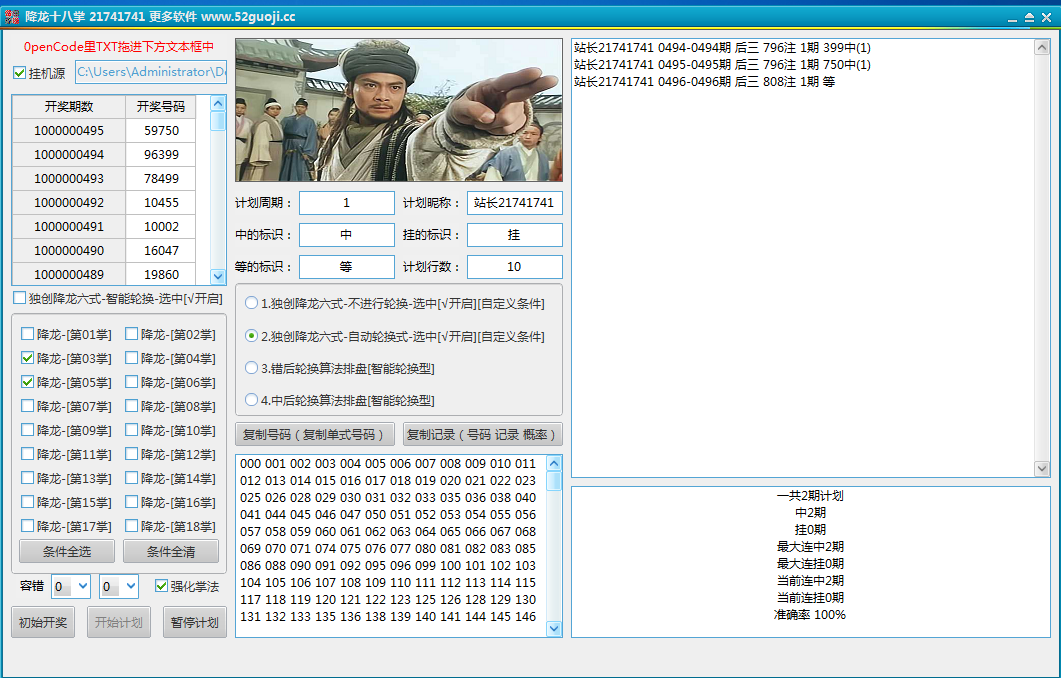Click the log line for 0496-0496期

point(704,82)
